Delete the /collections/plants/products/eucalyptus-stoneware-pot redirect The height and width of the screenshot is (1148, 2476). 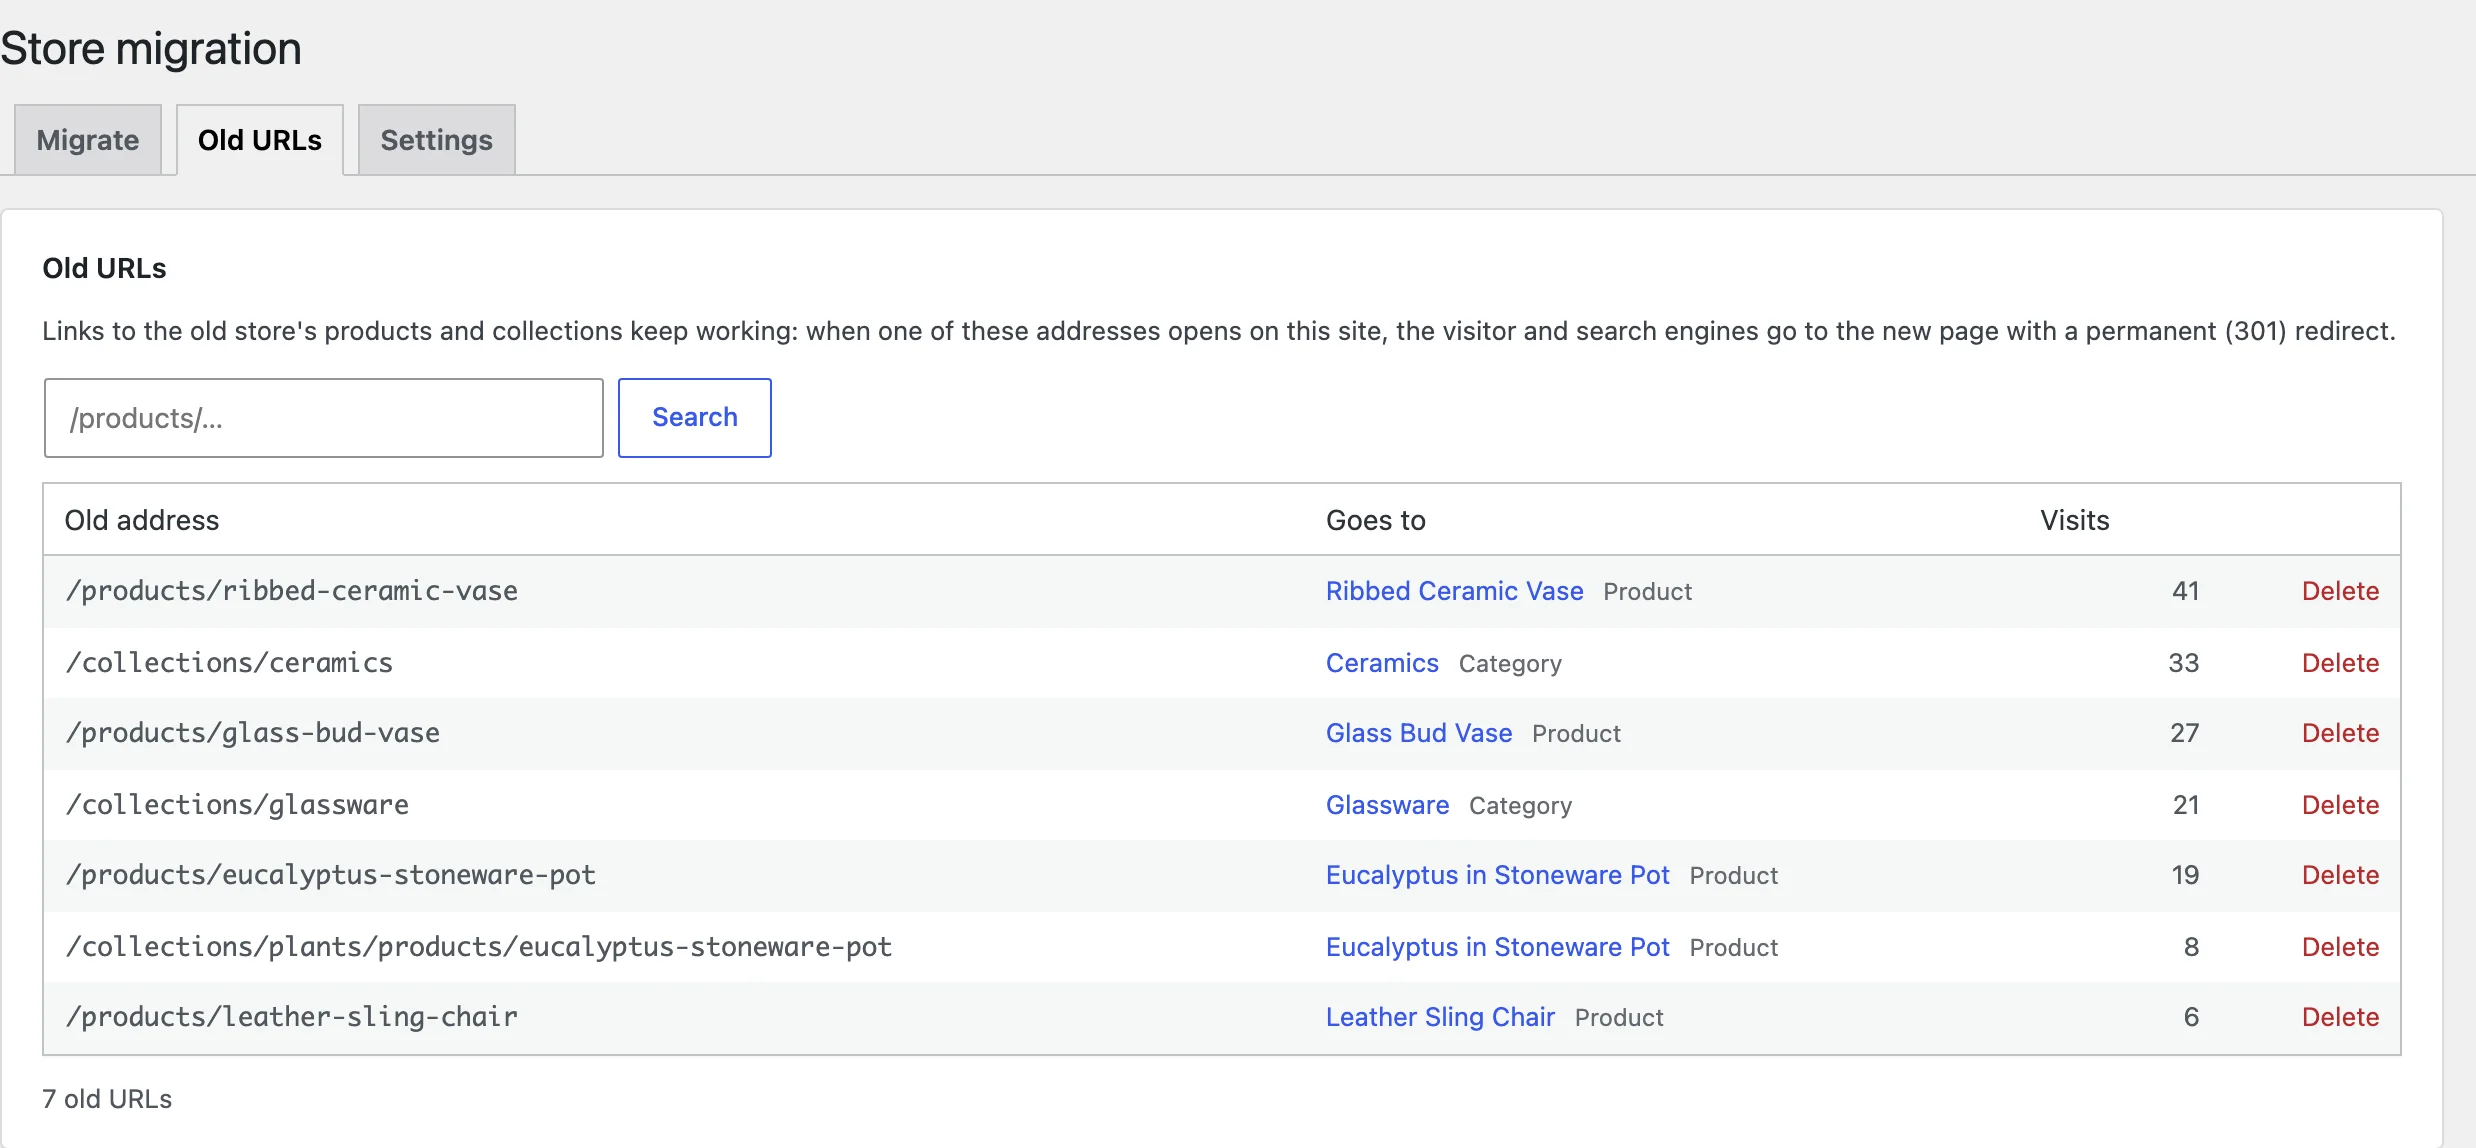(2340, 947)
